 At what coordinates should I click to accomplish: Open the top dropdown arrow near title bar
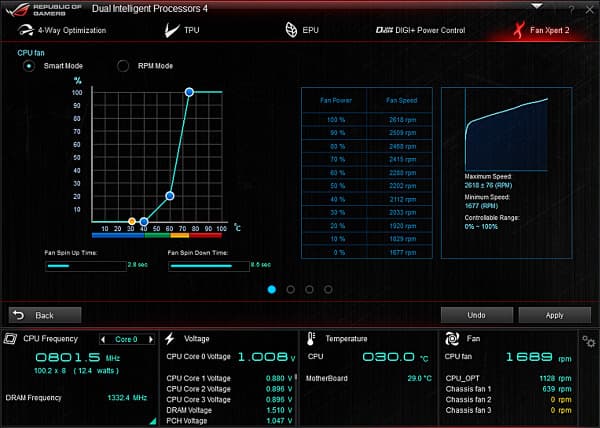pos(537,6)
